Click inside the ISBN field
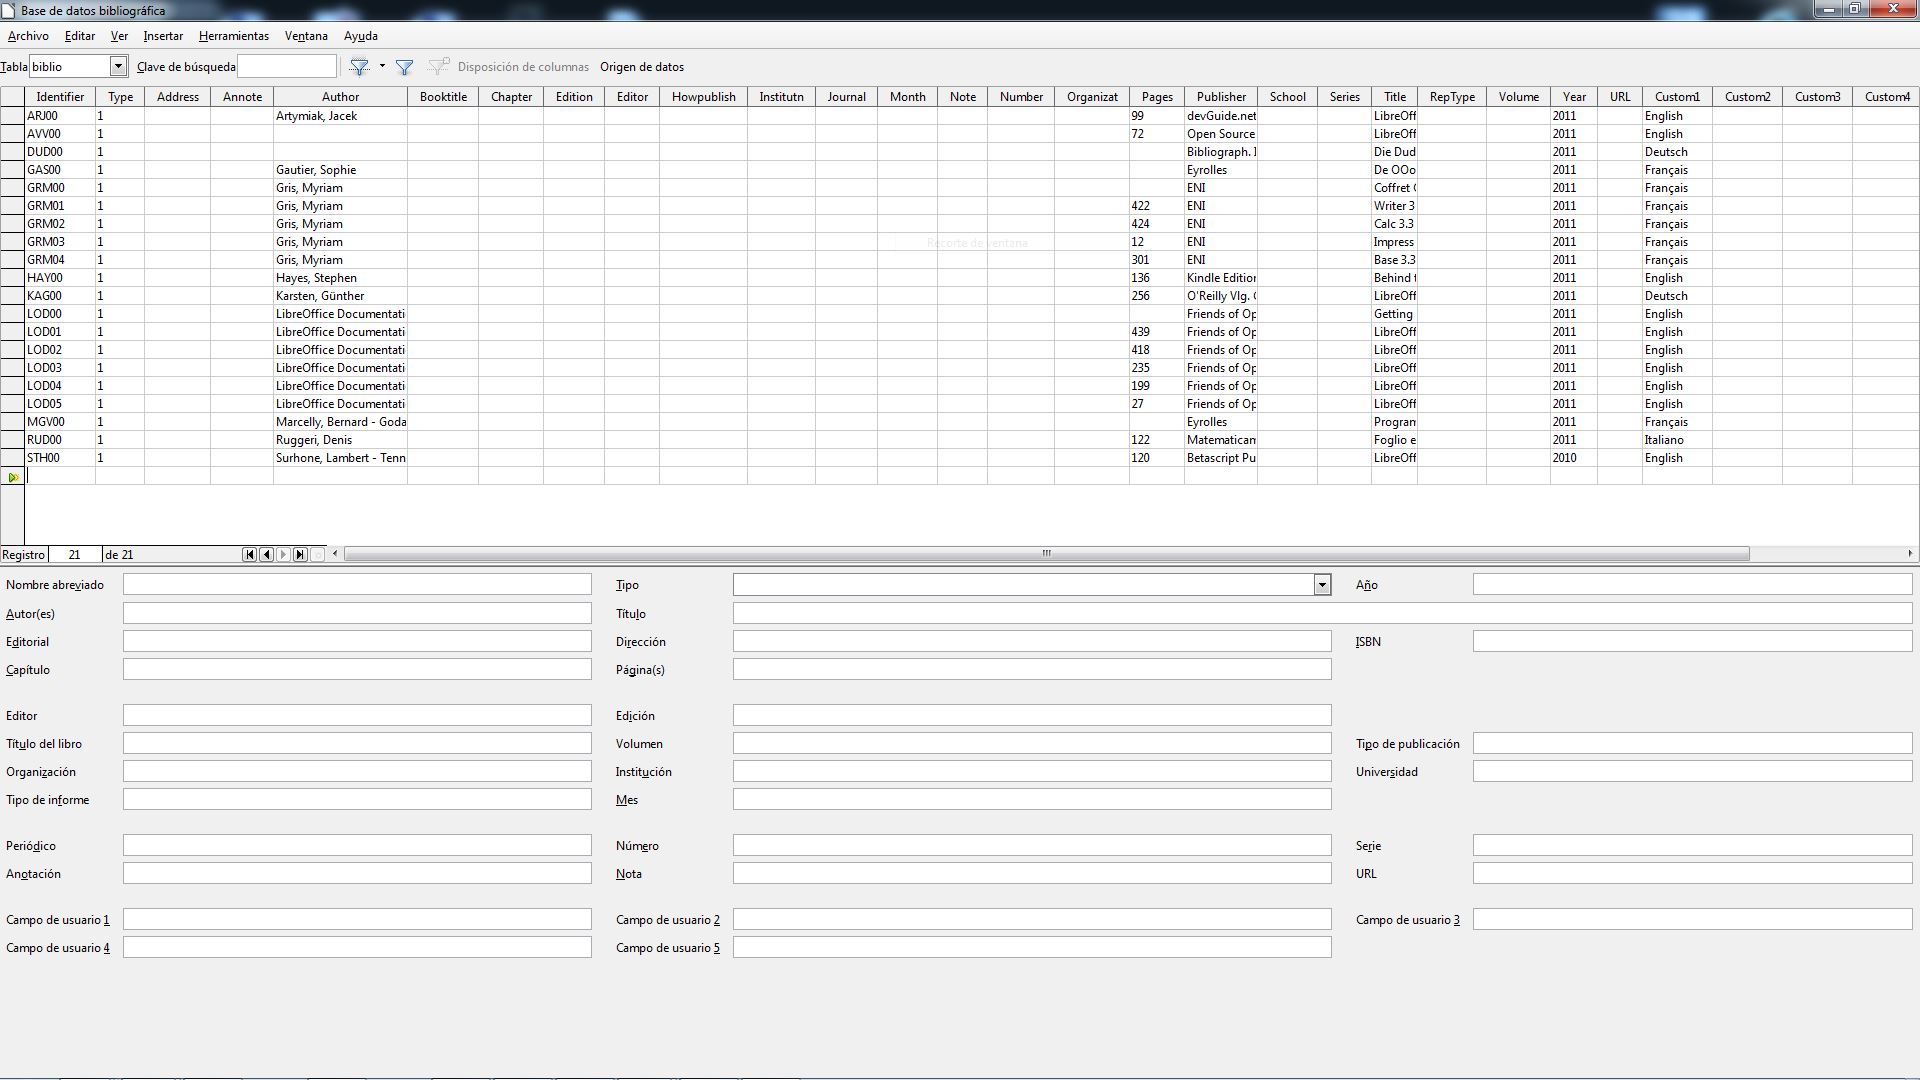The height and width of the screenshot is (1080, 1920). click(1690, 641)
